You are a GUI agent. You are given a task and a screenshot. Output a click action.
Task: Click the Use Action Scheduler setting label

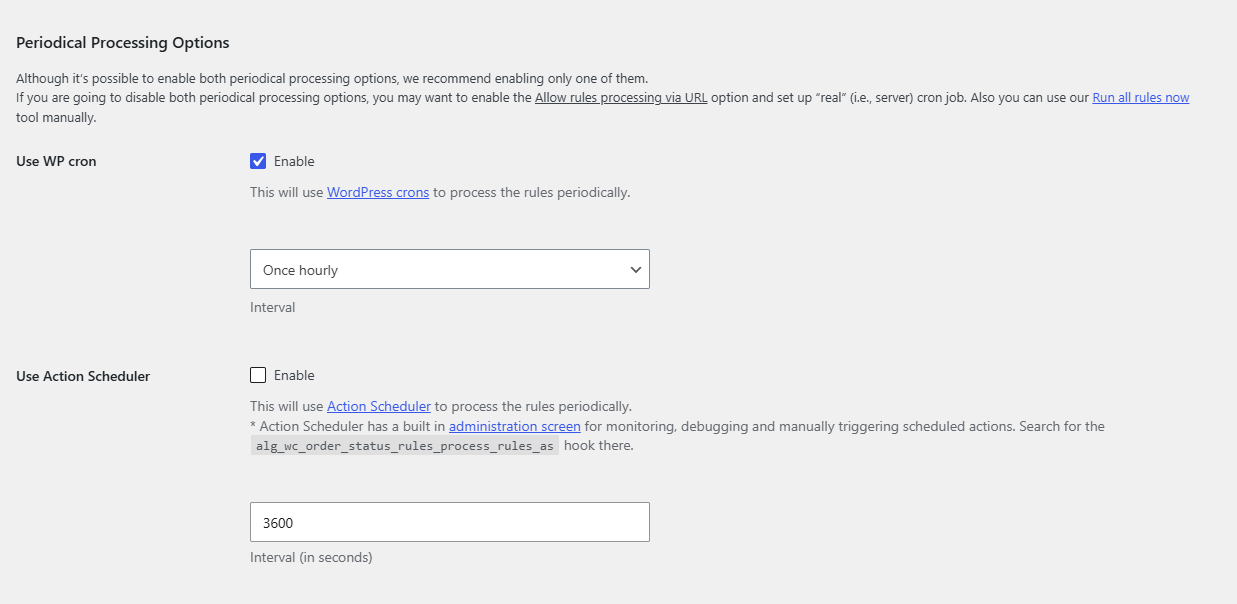[83, 376]
